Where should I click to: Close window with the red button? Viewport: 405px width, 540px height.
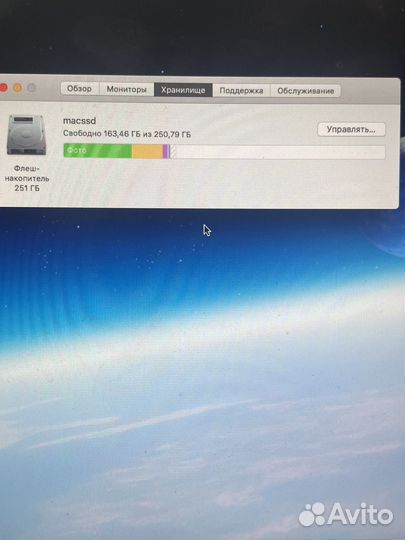(x=3, y=87)
